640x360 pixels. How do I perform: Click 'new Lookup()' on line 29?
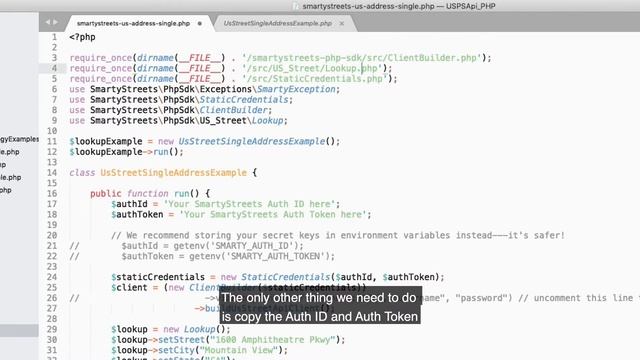click(x=194, y=329)
